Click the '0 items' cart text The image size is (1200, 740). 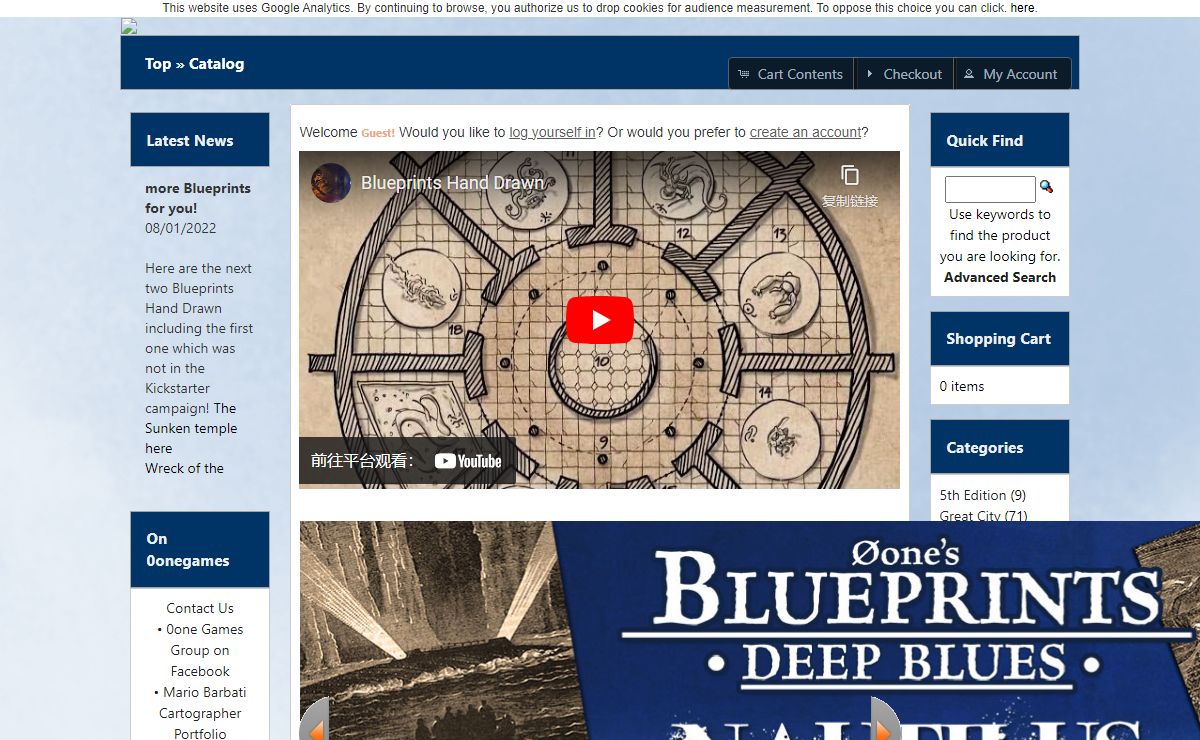coord(962,386)
